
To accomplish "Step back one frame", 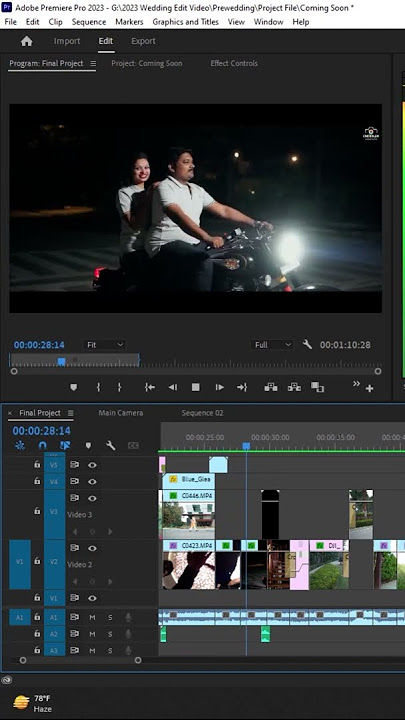I will (173, 388).
